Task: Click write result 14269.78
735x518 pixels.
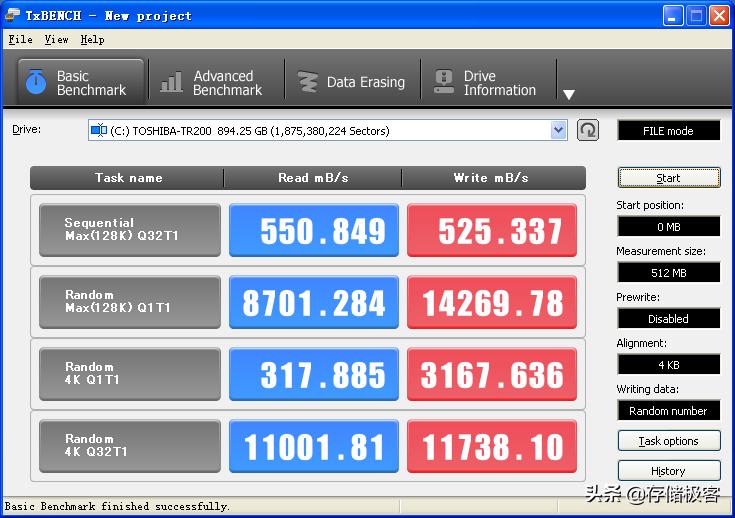Action: click(x=492, y=302)
